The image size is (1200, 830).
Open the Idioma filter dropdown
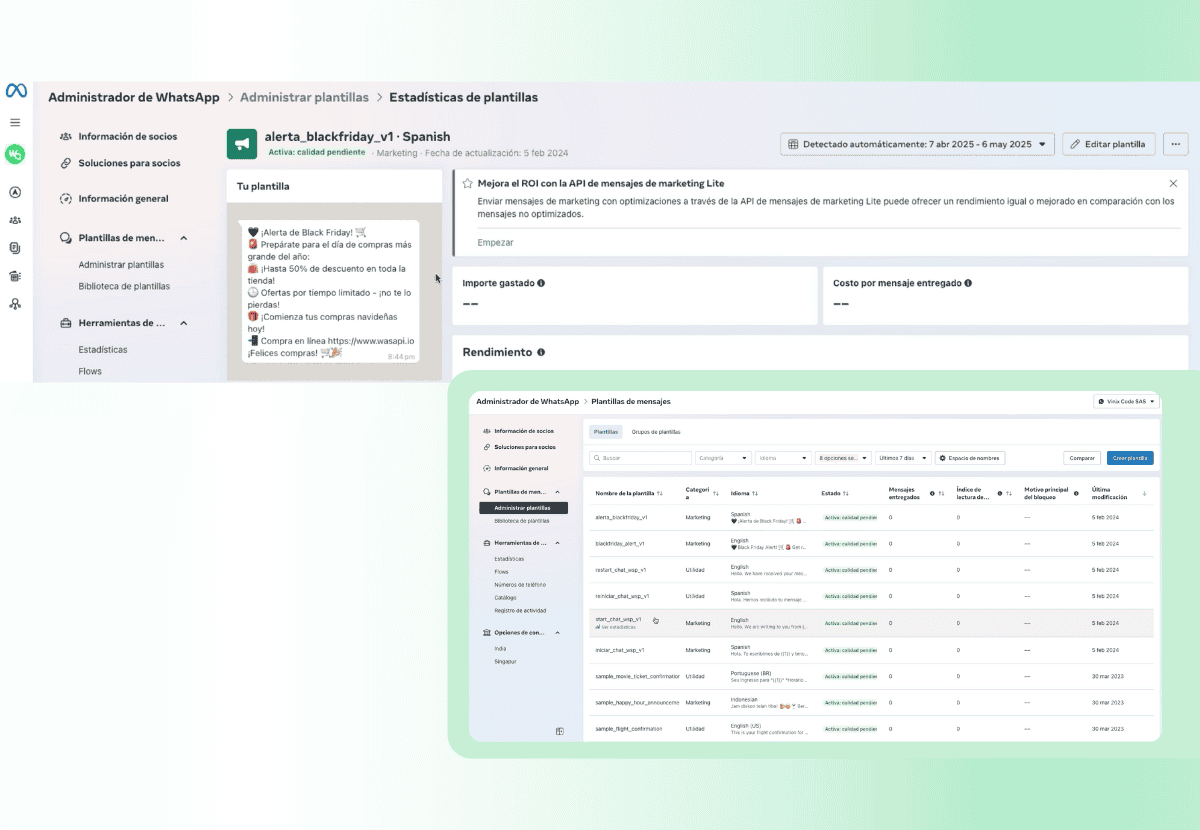pos(783,458)
